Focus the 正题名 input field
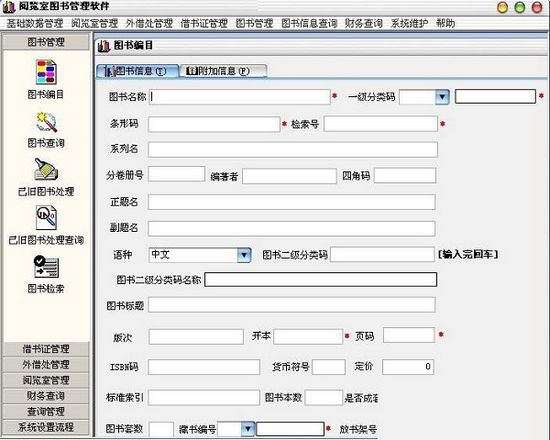 [x=291, y=202]
